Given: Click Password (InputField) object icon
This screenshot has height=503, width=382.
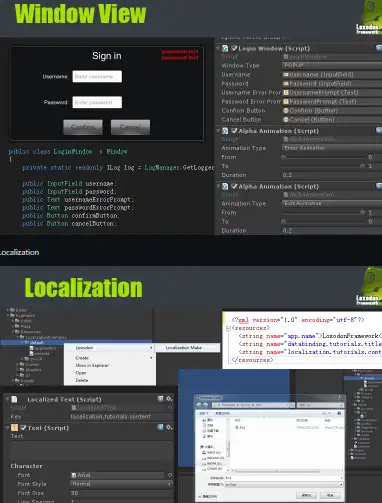Looking at the screenshot, I should click(x=286, y=84).
